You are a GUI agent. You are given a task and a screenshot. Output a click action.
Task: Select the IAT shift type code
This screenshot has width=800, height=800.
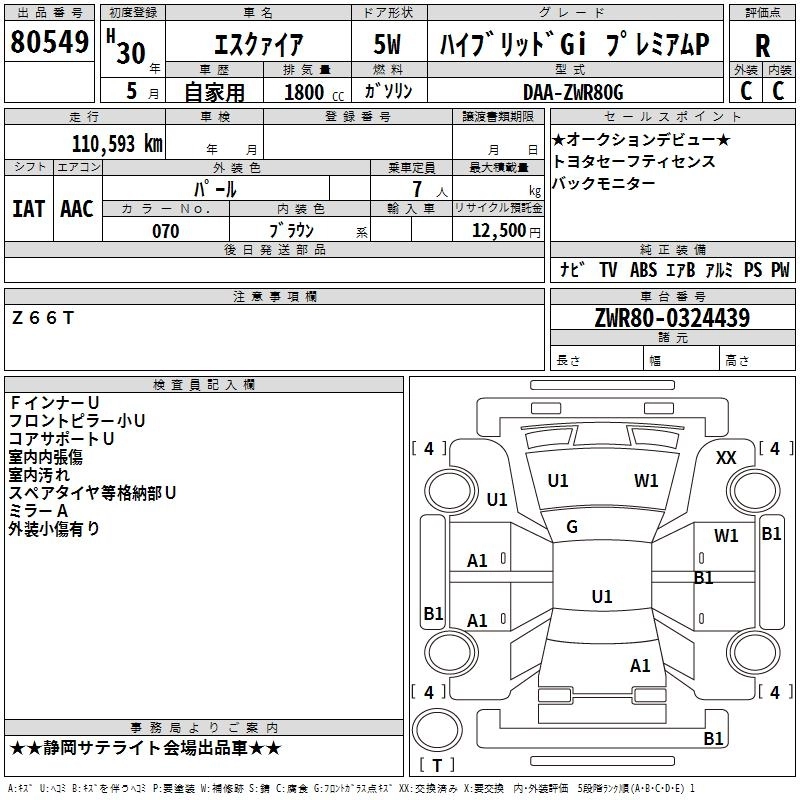[28, 209]
